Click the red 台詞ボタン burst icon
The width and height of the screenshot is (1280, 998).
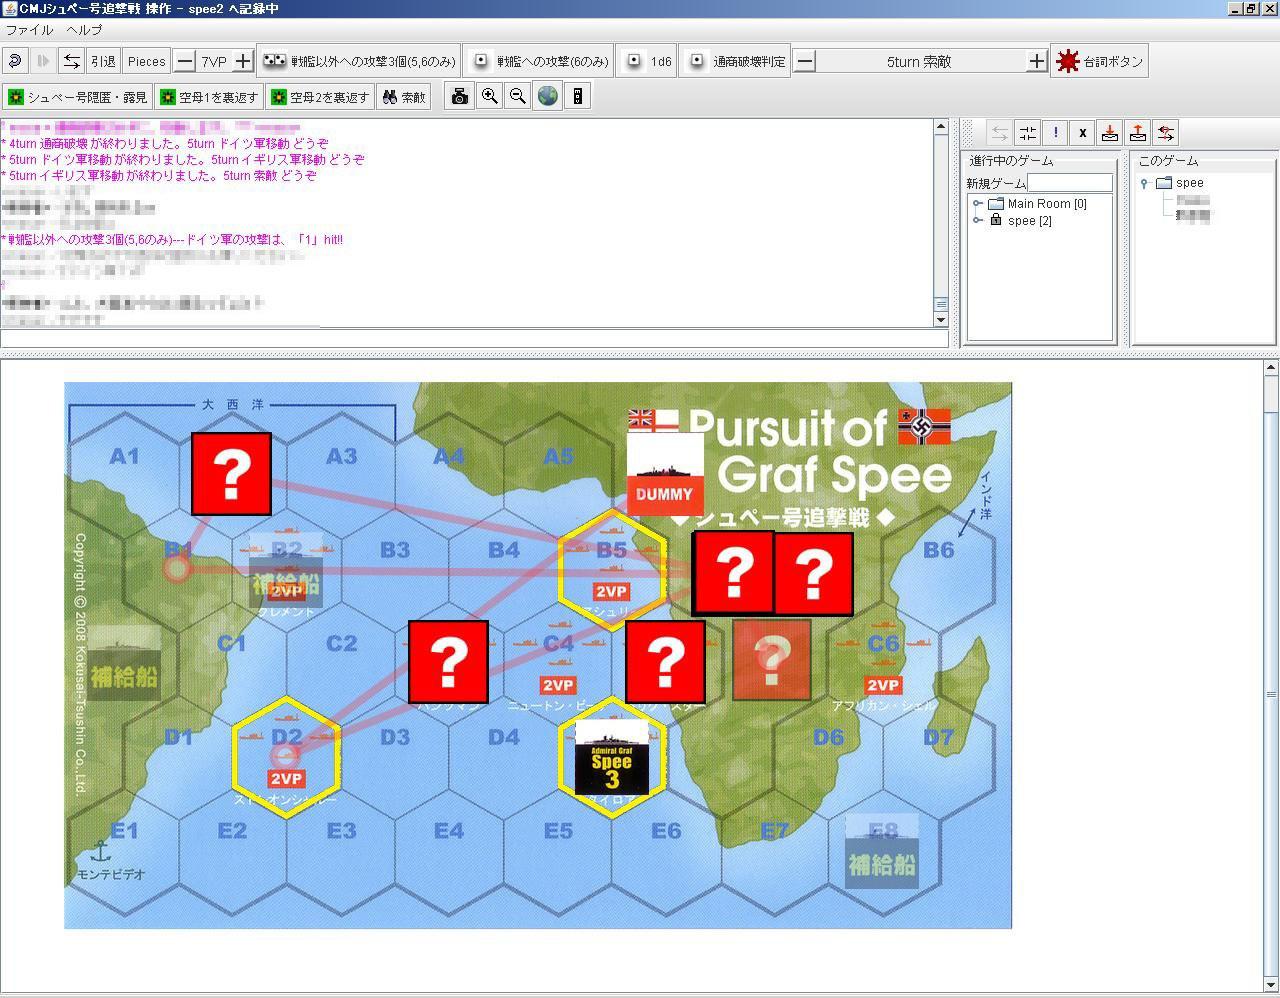[x=1067, y=61]
